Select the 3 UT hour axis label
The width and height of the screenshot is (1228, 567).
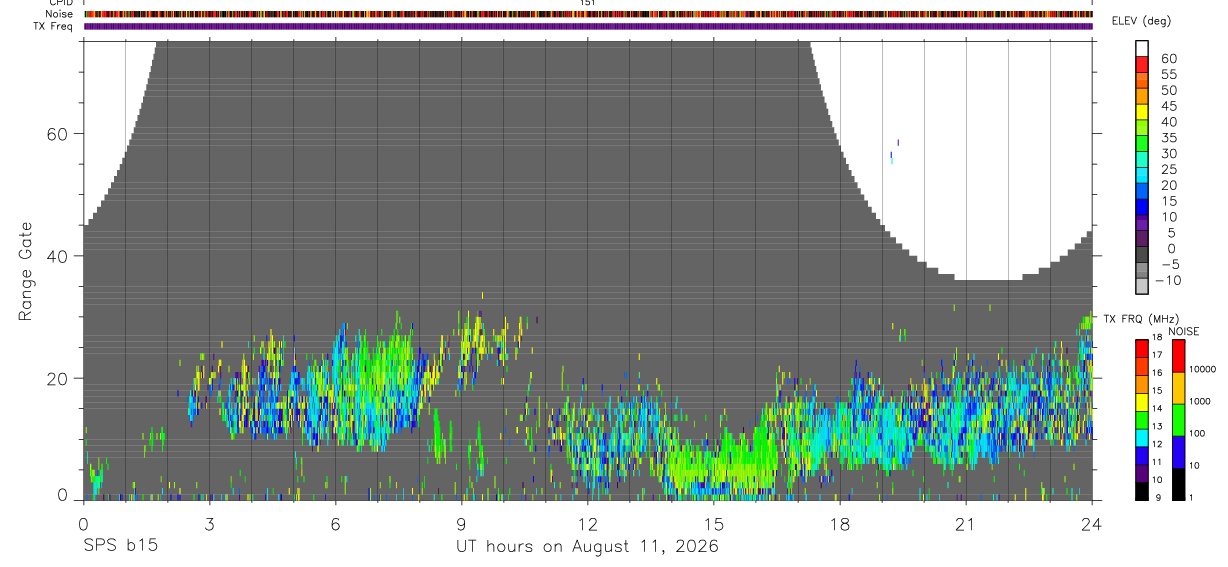coord(209,524)
